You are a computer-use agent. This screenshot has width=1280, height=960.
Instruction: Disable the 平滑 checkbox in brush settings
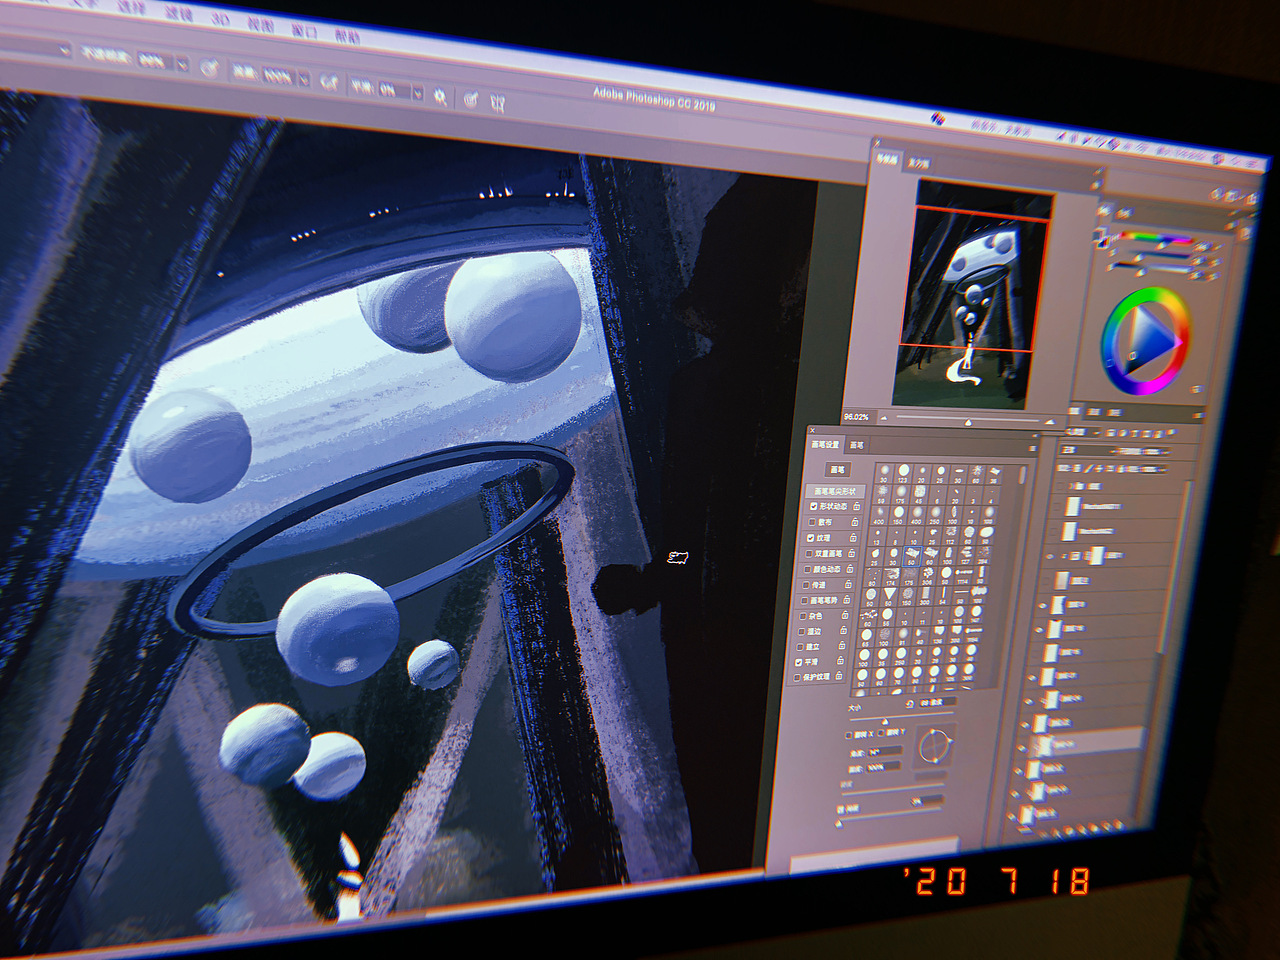(798, 662)
